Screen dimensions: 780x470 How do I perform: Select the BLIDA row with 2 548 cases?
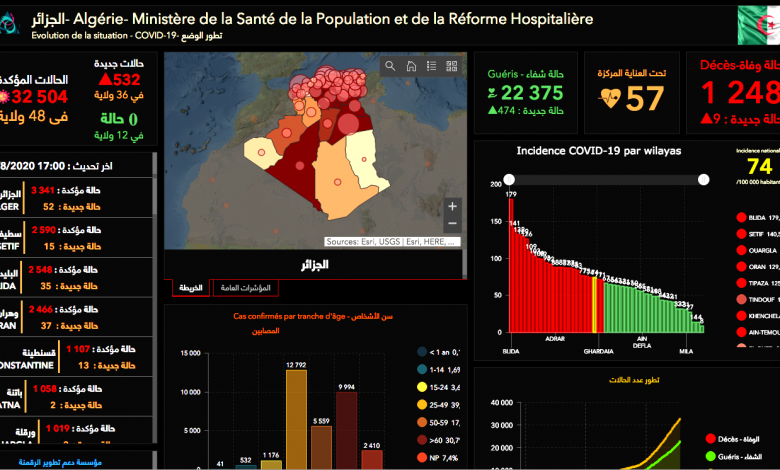tap(76, 278)
